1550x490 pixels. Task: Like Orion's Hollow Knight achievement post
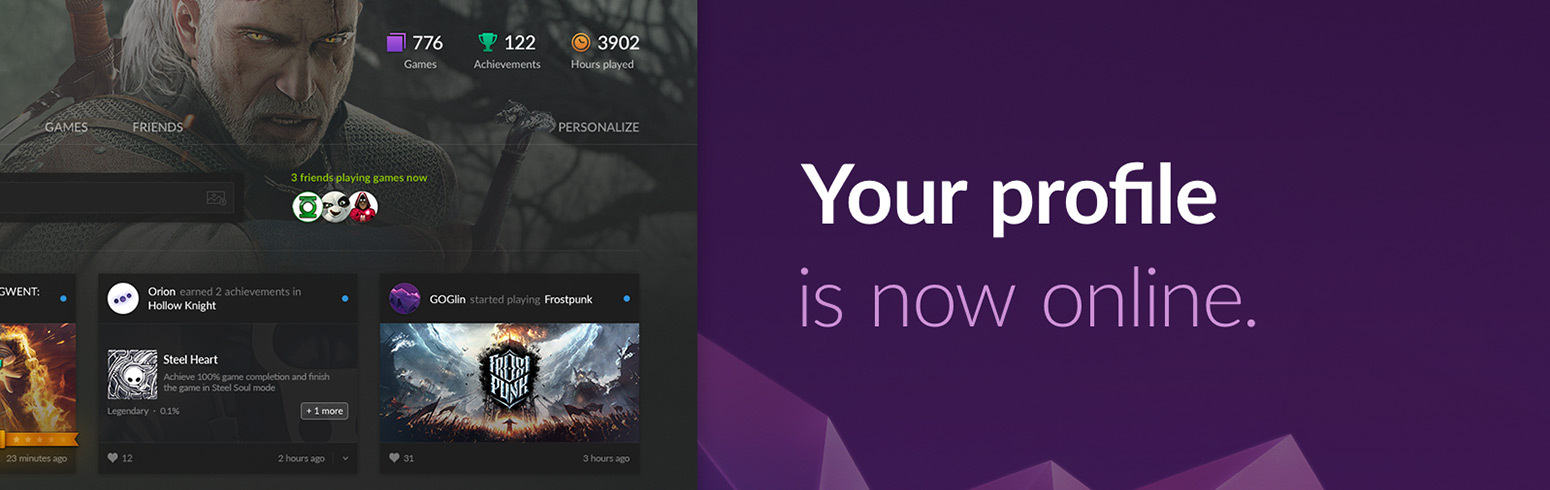[x=113, y=458]
